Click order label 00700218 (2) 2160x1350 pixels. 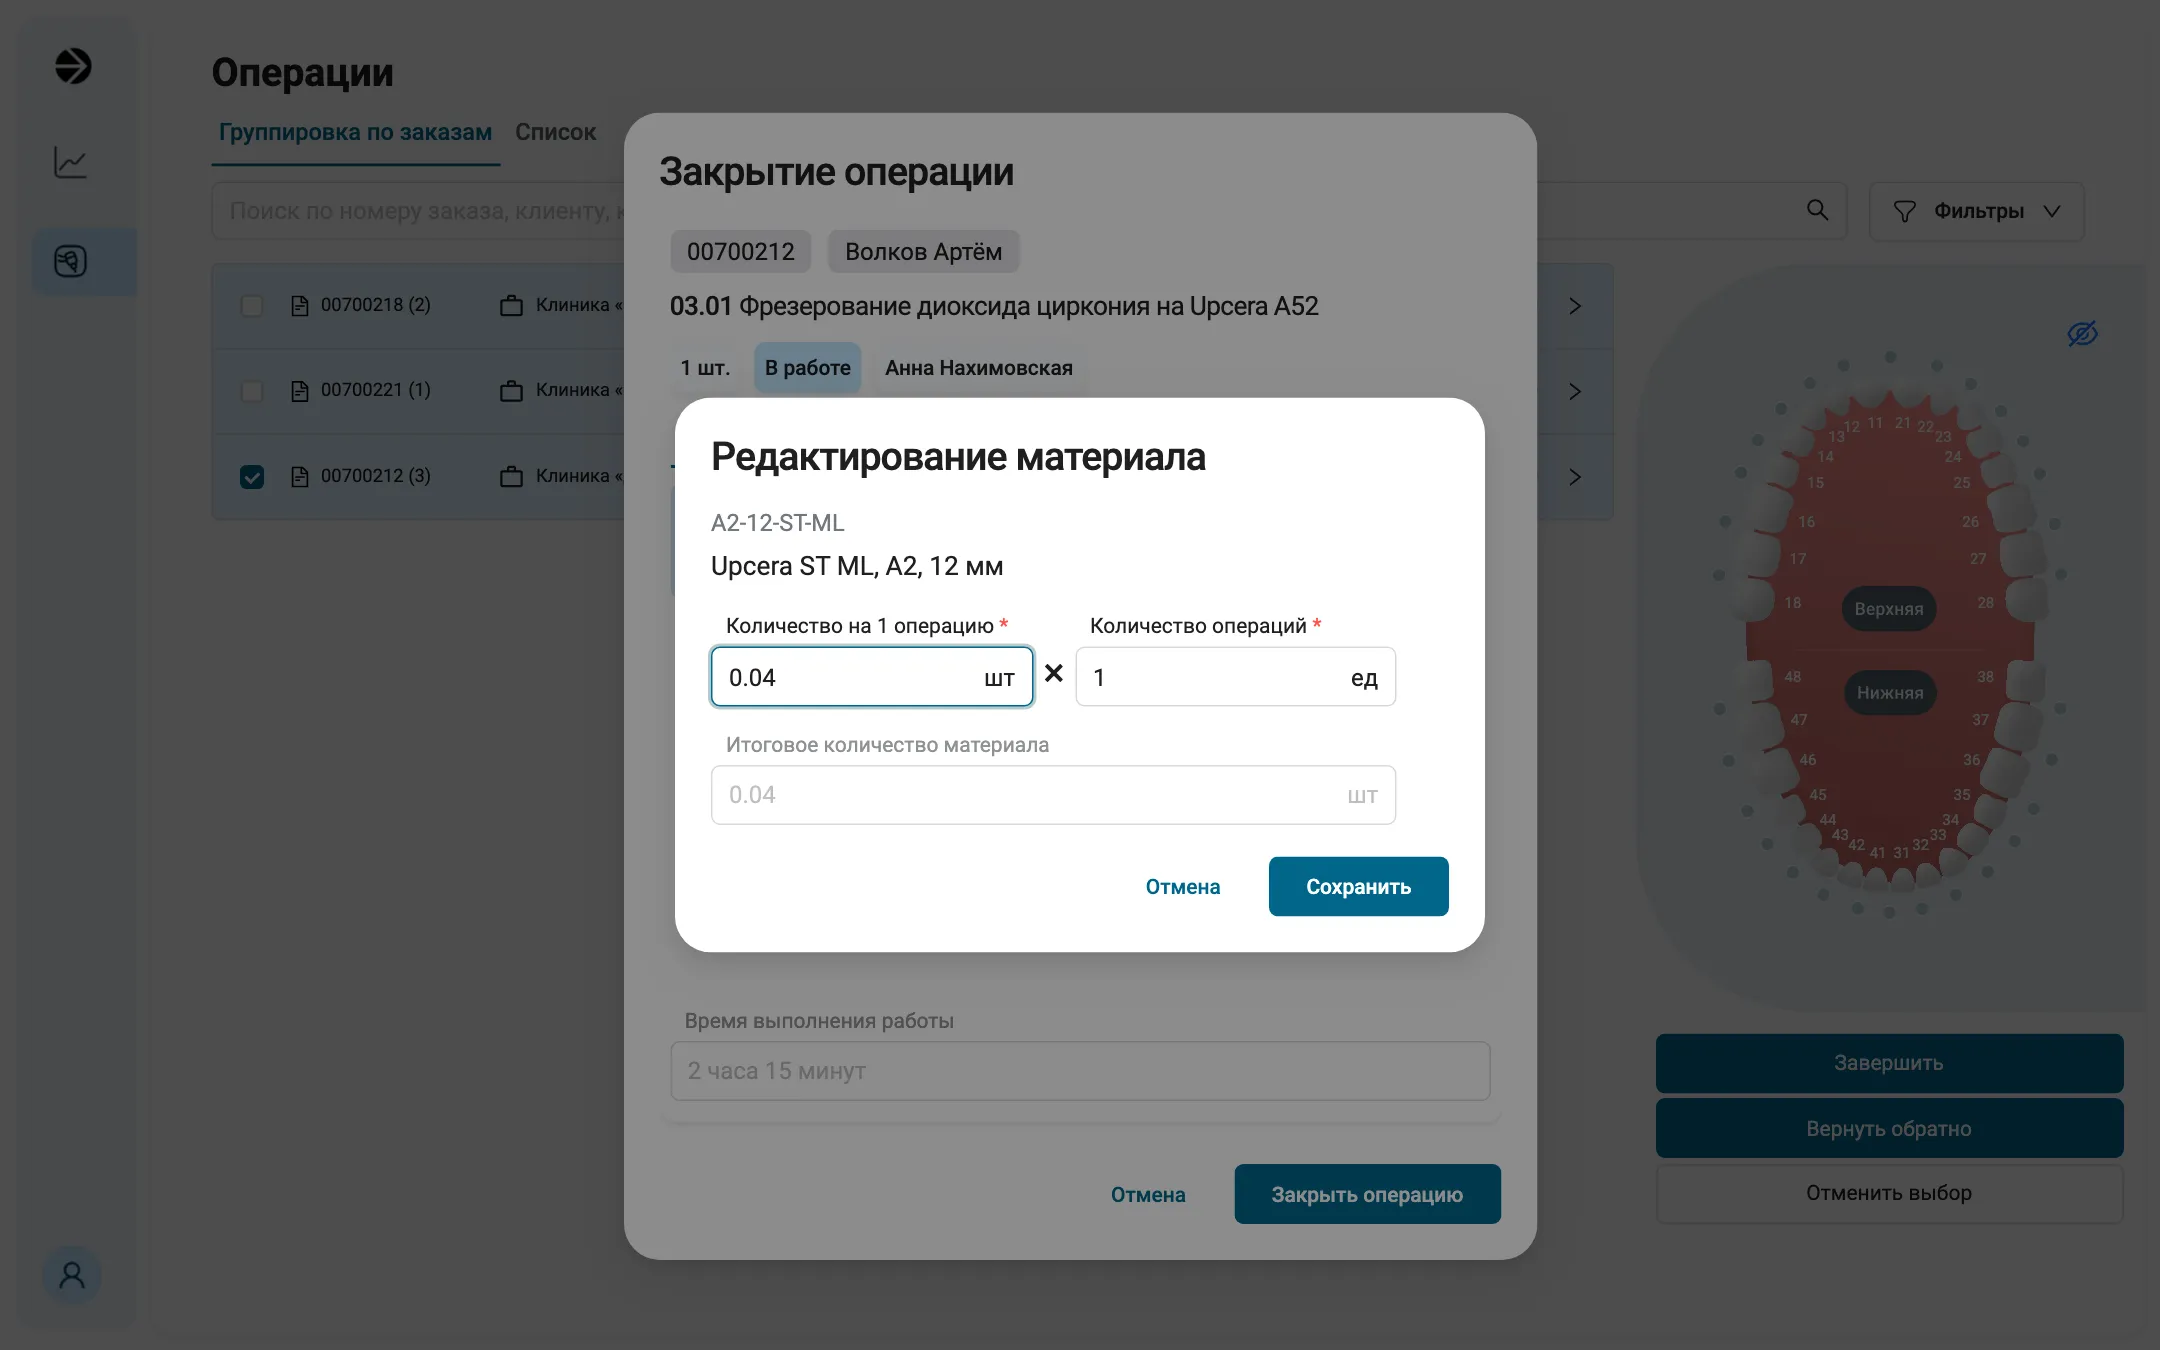pyautogui.click(x=375, y=305)
